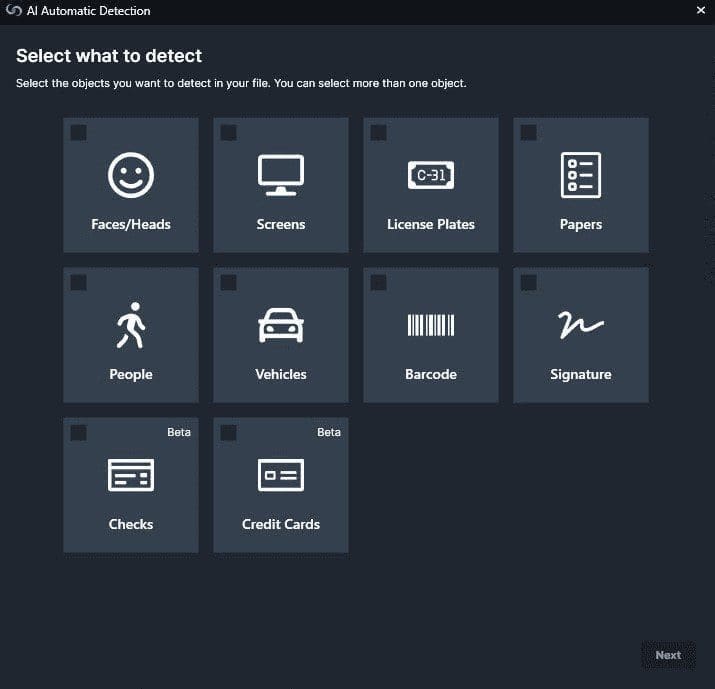Click the Screens label text

click(x=281, y=224)
